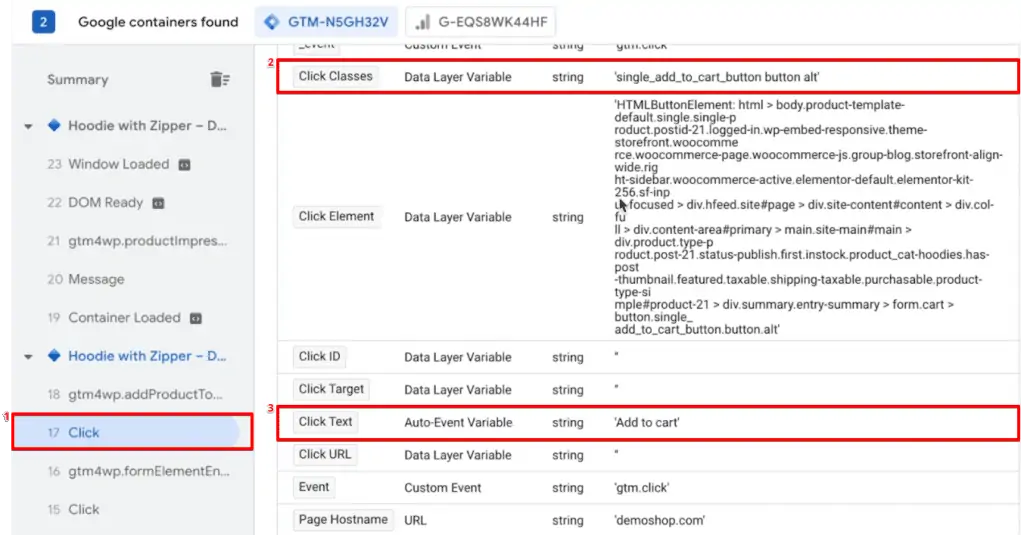Click 'string' in the Page Hostname row
This screenshot has height=535, width=1024.
[x=568, y=521]
